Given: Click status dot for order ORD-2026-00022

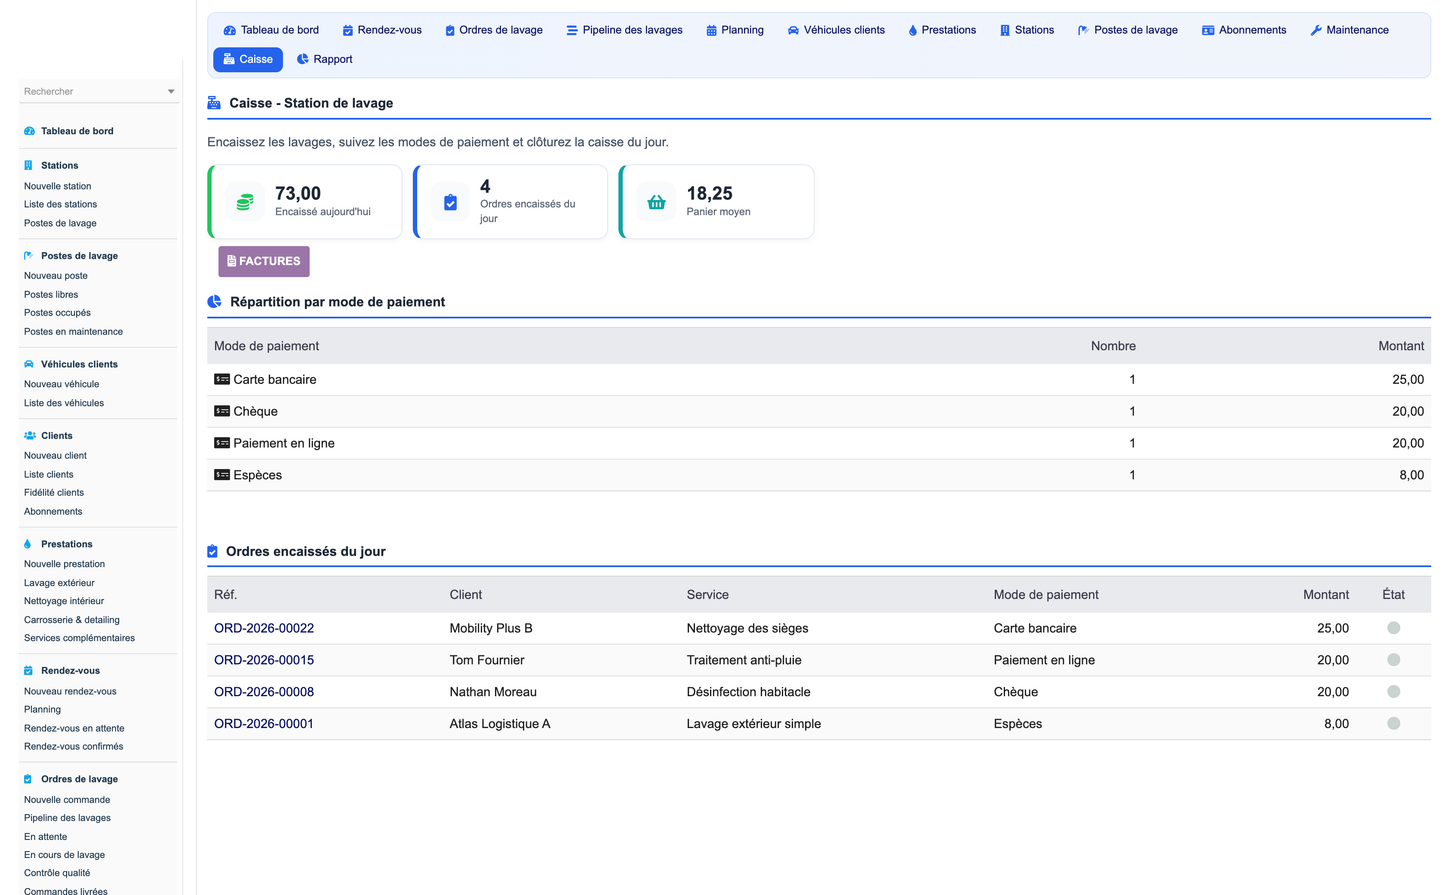Looking at the screenshot, I should [1393, 628].
